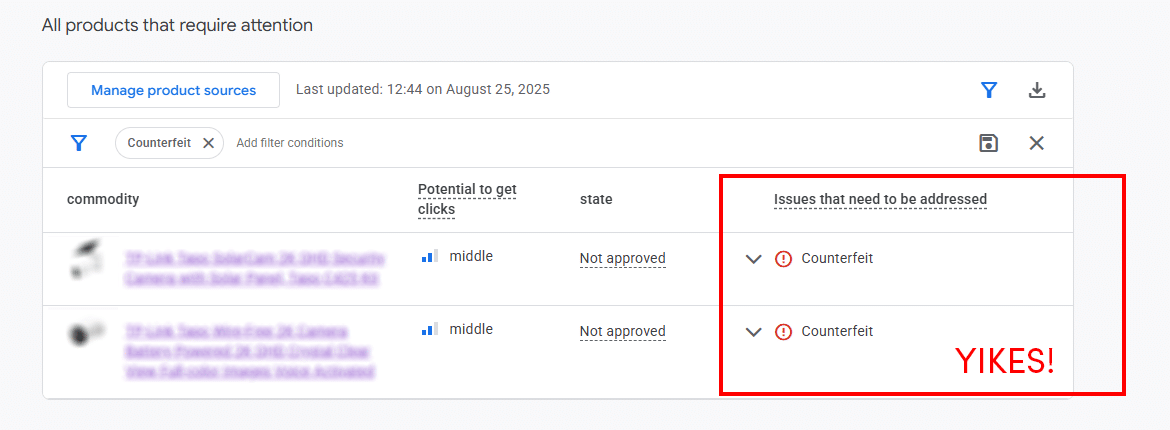
Task: Remove the Counterfeit filter chip
Action: (x=208, y=143)
